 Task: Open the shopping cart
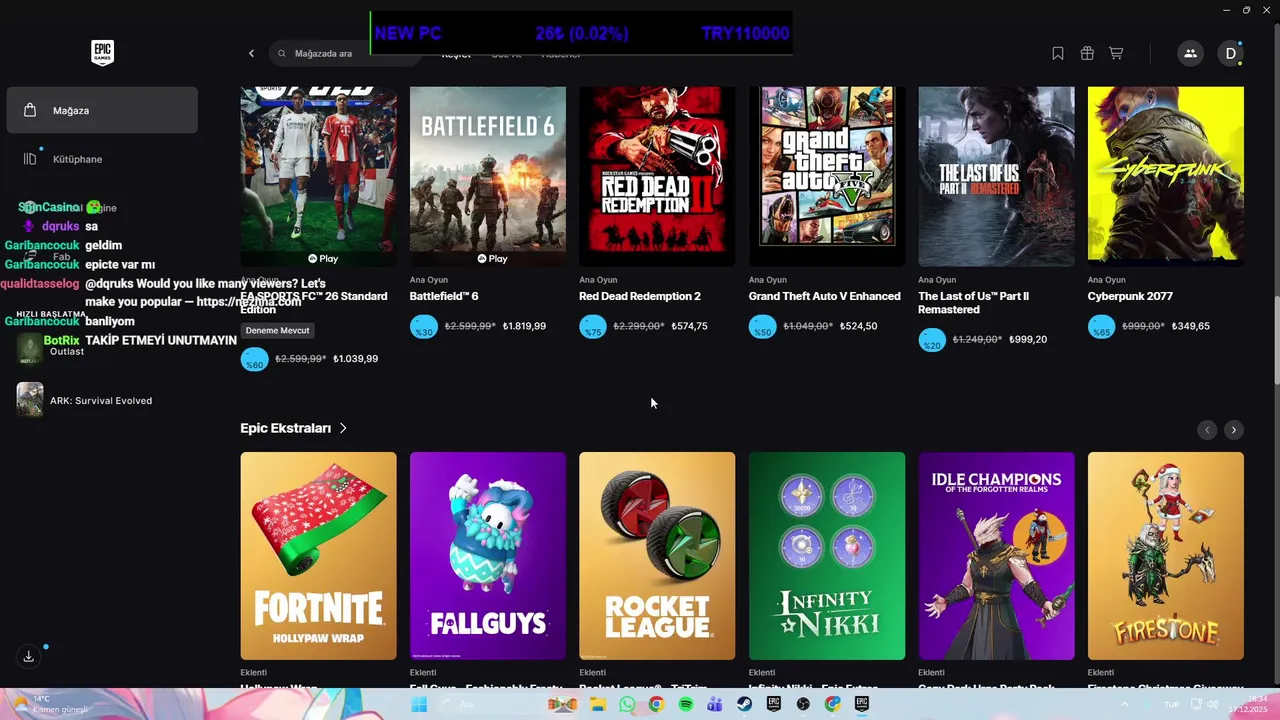click(1116, 53)
